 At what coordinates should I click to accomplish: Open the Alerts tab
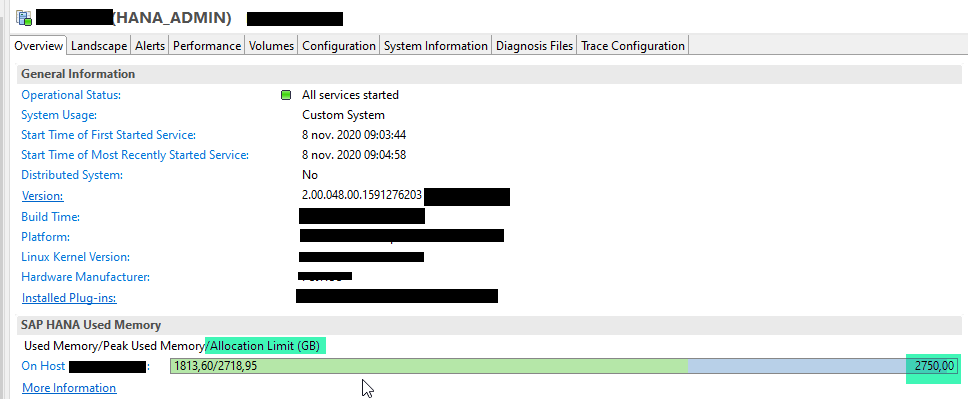coord(150,46)
